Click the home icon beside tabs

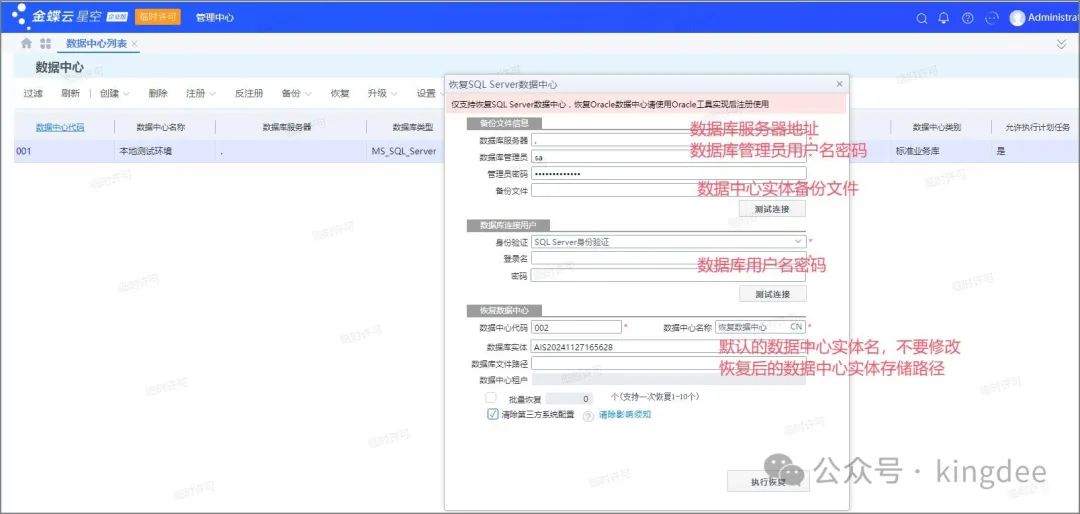pyautogui.click(x=26, y=44)
